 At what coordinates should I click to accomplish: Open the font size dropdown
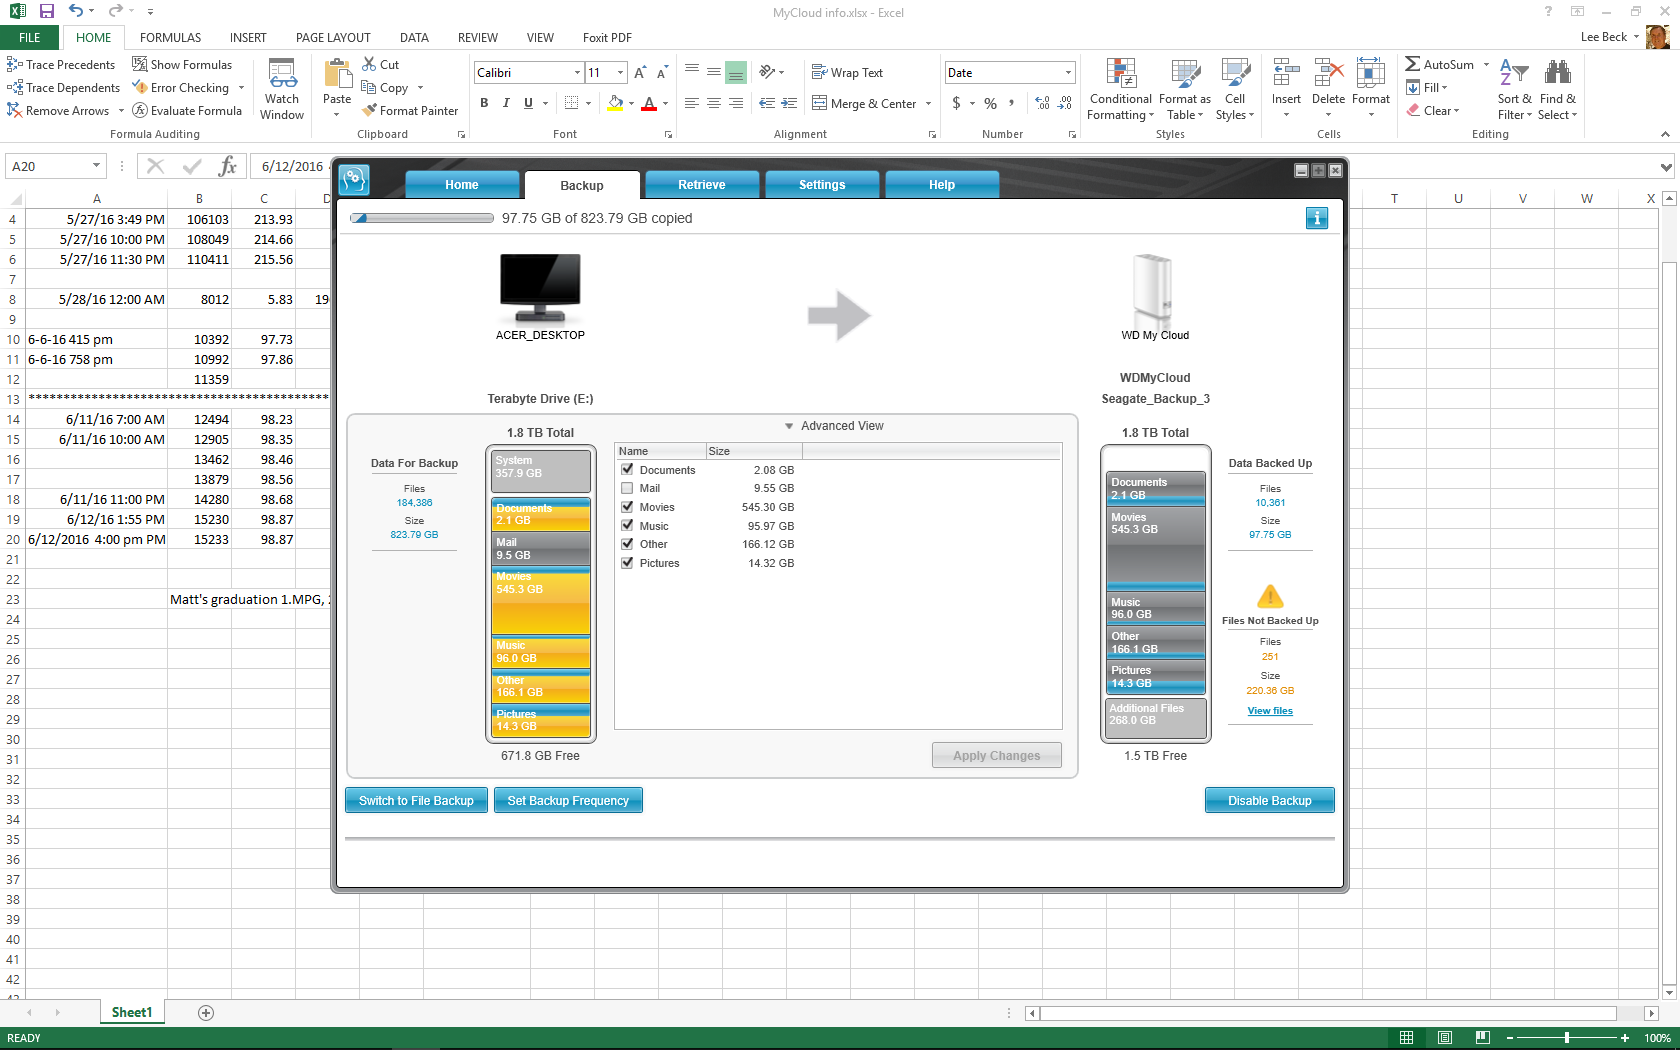(x=621, y=73)
